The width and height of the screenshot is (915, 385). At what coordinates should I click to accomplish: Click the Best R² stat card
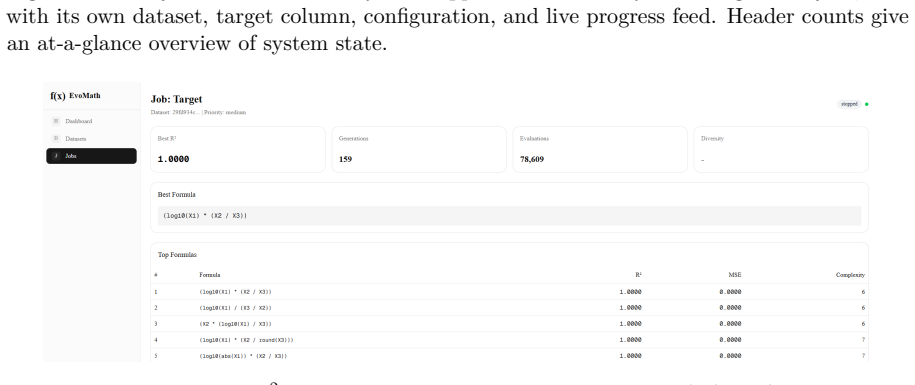click(x=238, y=149)
